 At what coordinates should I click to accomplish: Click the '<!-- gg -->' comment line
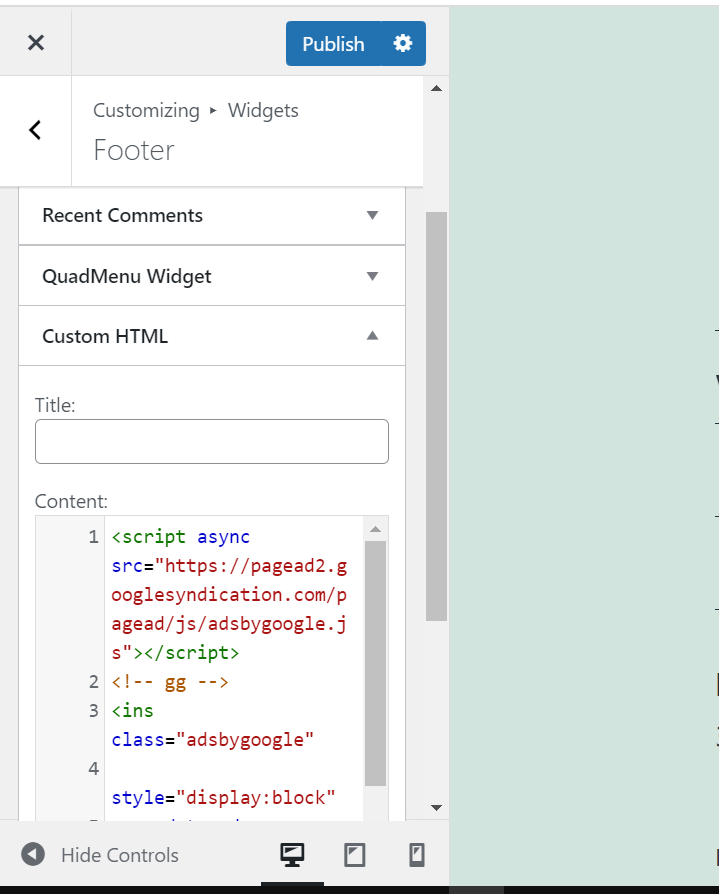[x=170, y=682]
